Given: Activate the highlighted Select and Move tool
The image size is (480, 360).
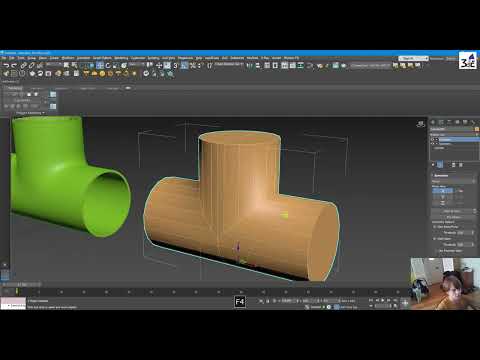Looking at the screenshot, I should click(x=100, y=65).
